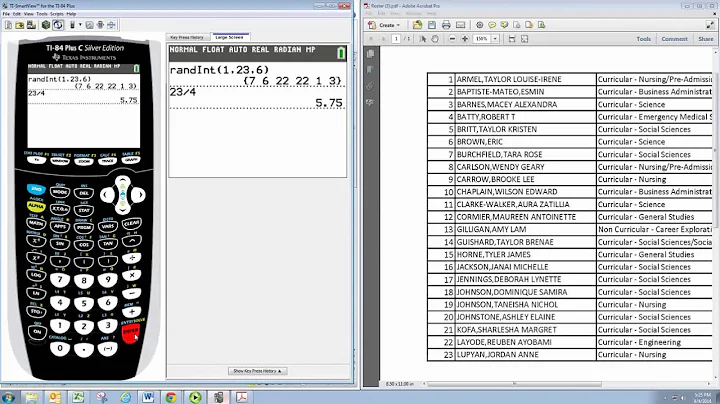Click the Save icon in TI-SmartView toolbar
The height and width of the screenshot is (404, 720).
[x=31, y=25]
